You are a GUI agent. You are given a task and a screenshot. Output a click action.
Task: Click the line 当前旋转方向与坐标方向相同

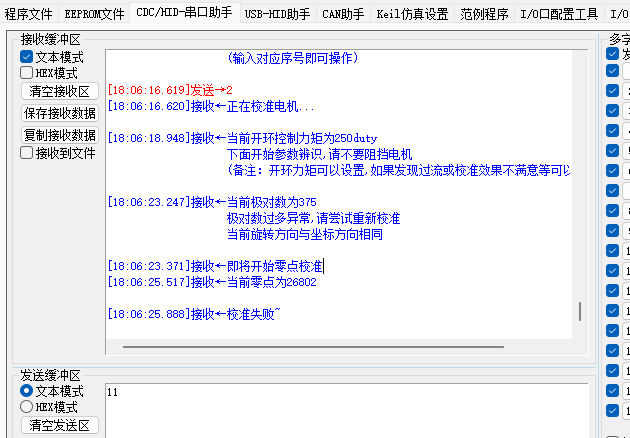pos(305,234)
